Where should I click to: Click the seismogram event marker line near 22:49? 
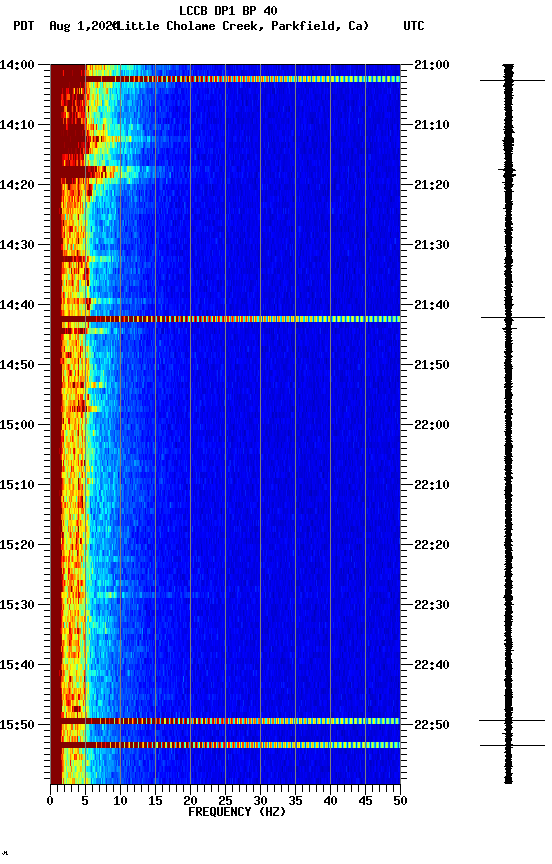(x=512, y=720)
